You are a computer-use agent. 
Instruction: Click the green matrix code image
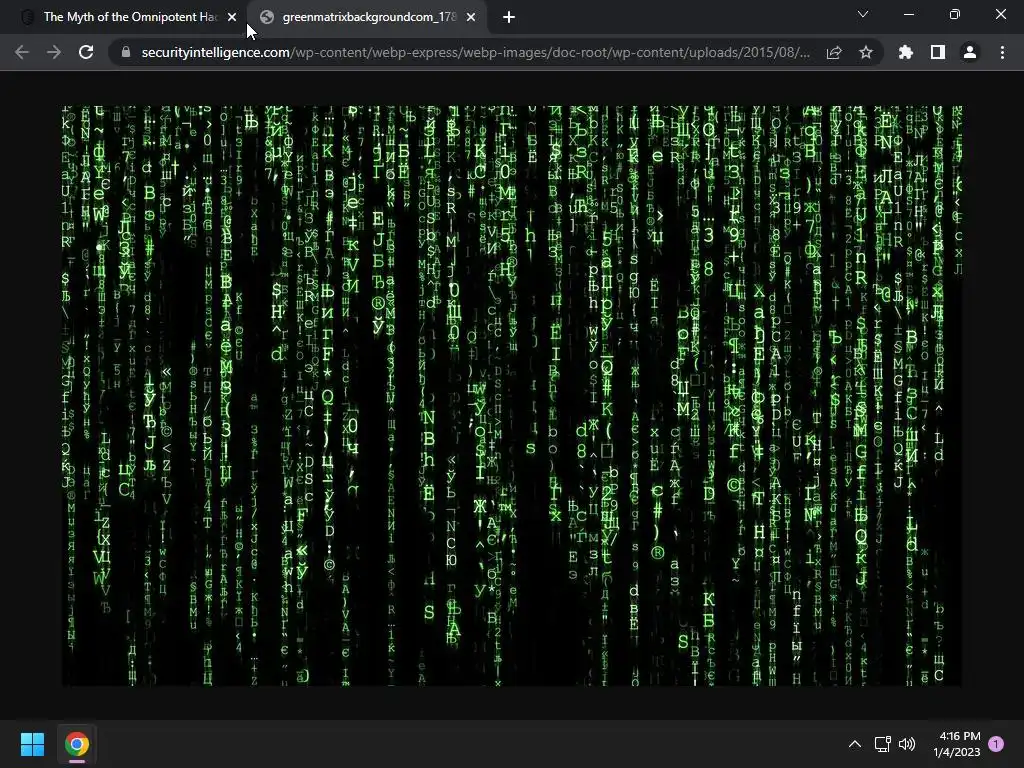click(511, 396)
